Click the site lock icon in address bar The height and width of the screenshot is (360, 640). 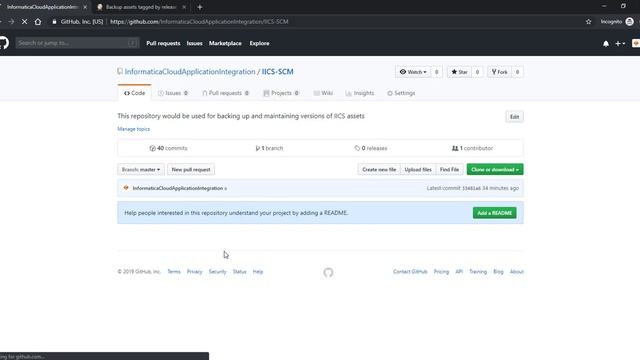(x=54, y=22)
